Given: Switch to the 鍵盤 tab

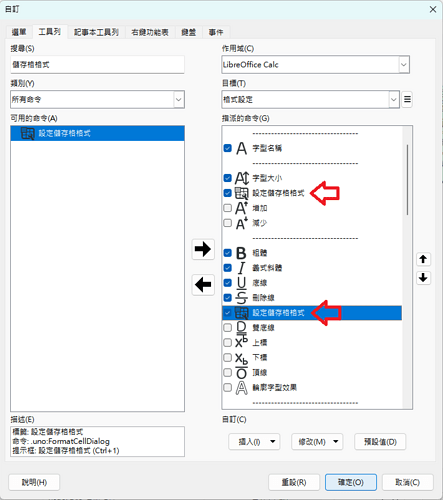Looking at the screenshot, I should [189, 32].
